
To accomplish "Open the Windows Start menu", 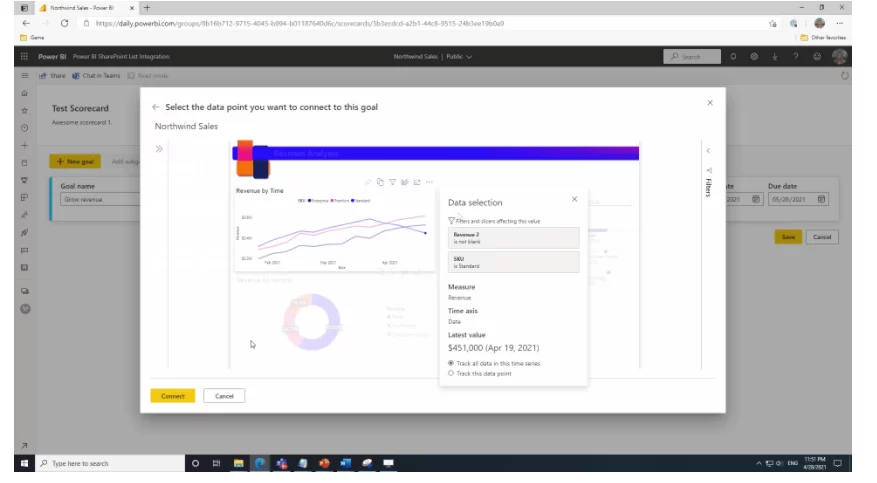I will (25, 463).
